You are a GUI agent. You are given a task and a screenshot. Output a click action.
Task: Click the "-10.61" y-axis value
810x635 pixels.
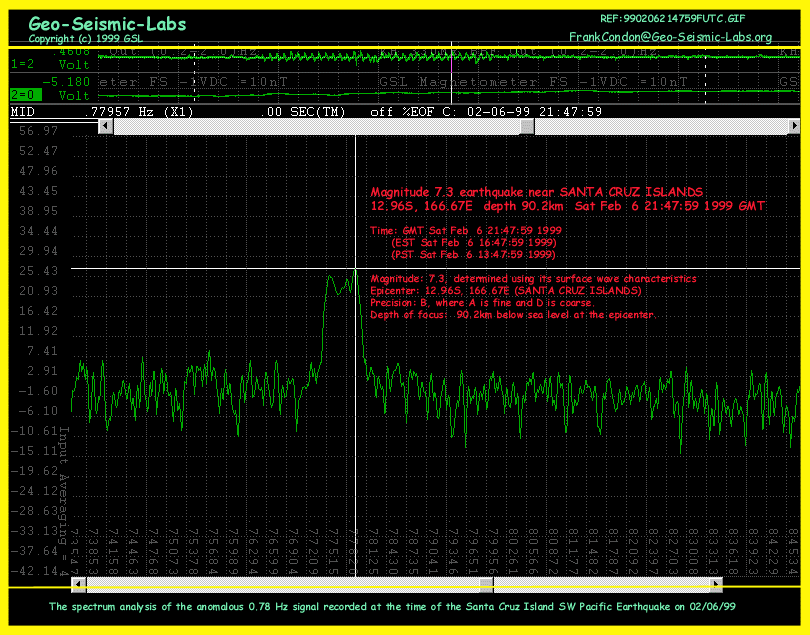click(35, 431)
